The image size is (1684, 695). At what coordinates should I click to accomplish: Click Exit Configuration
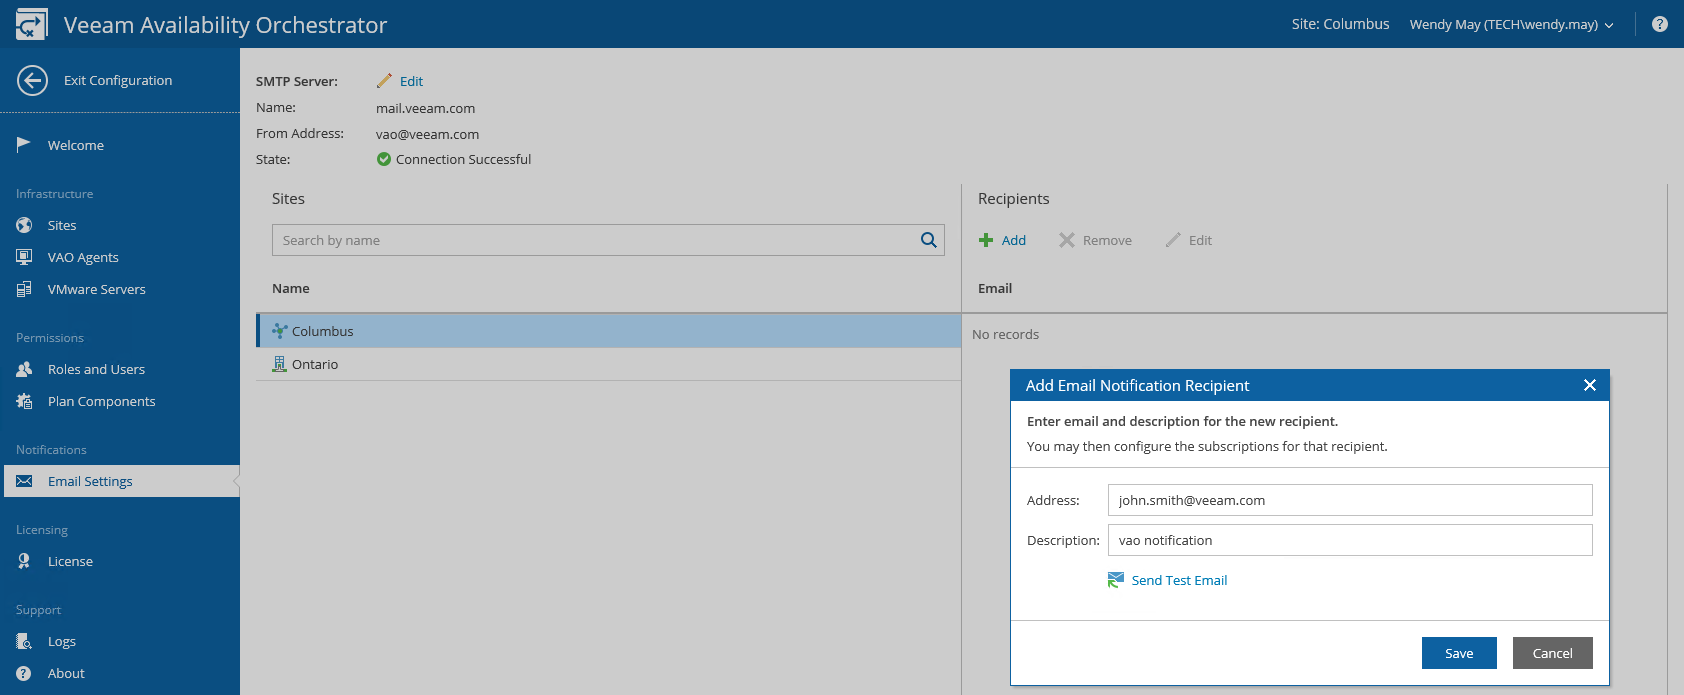click(x=118, y=80)
